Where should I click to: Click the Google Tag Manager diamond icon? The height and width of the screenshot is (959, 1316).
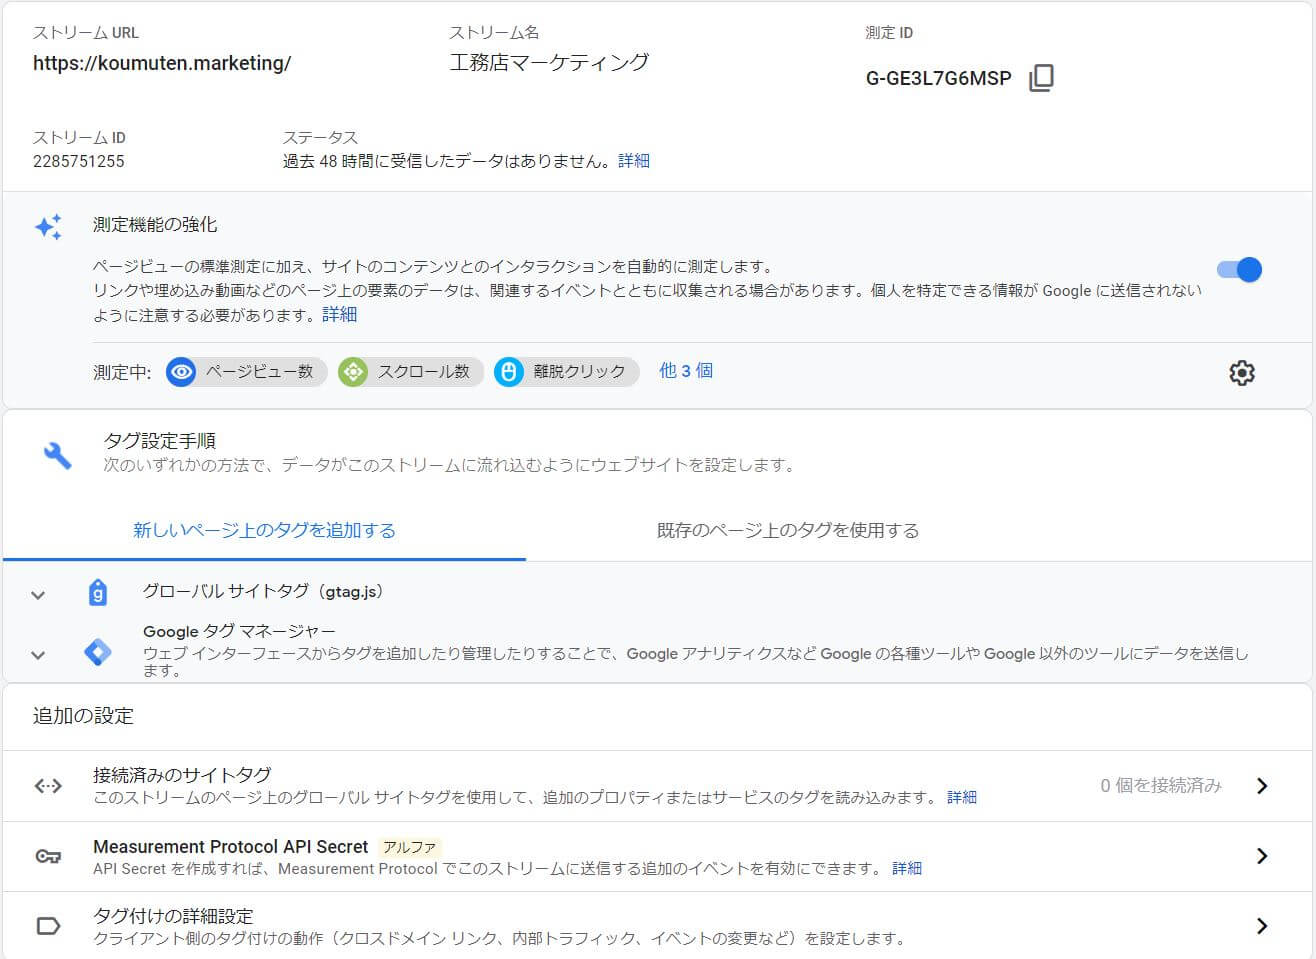click(98, 652)
